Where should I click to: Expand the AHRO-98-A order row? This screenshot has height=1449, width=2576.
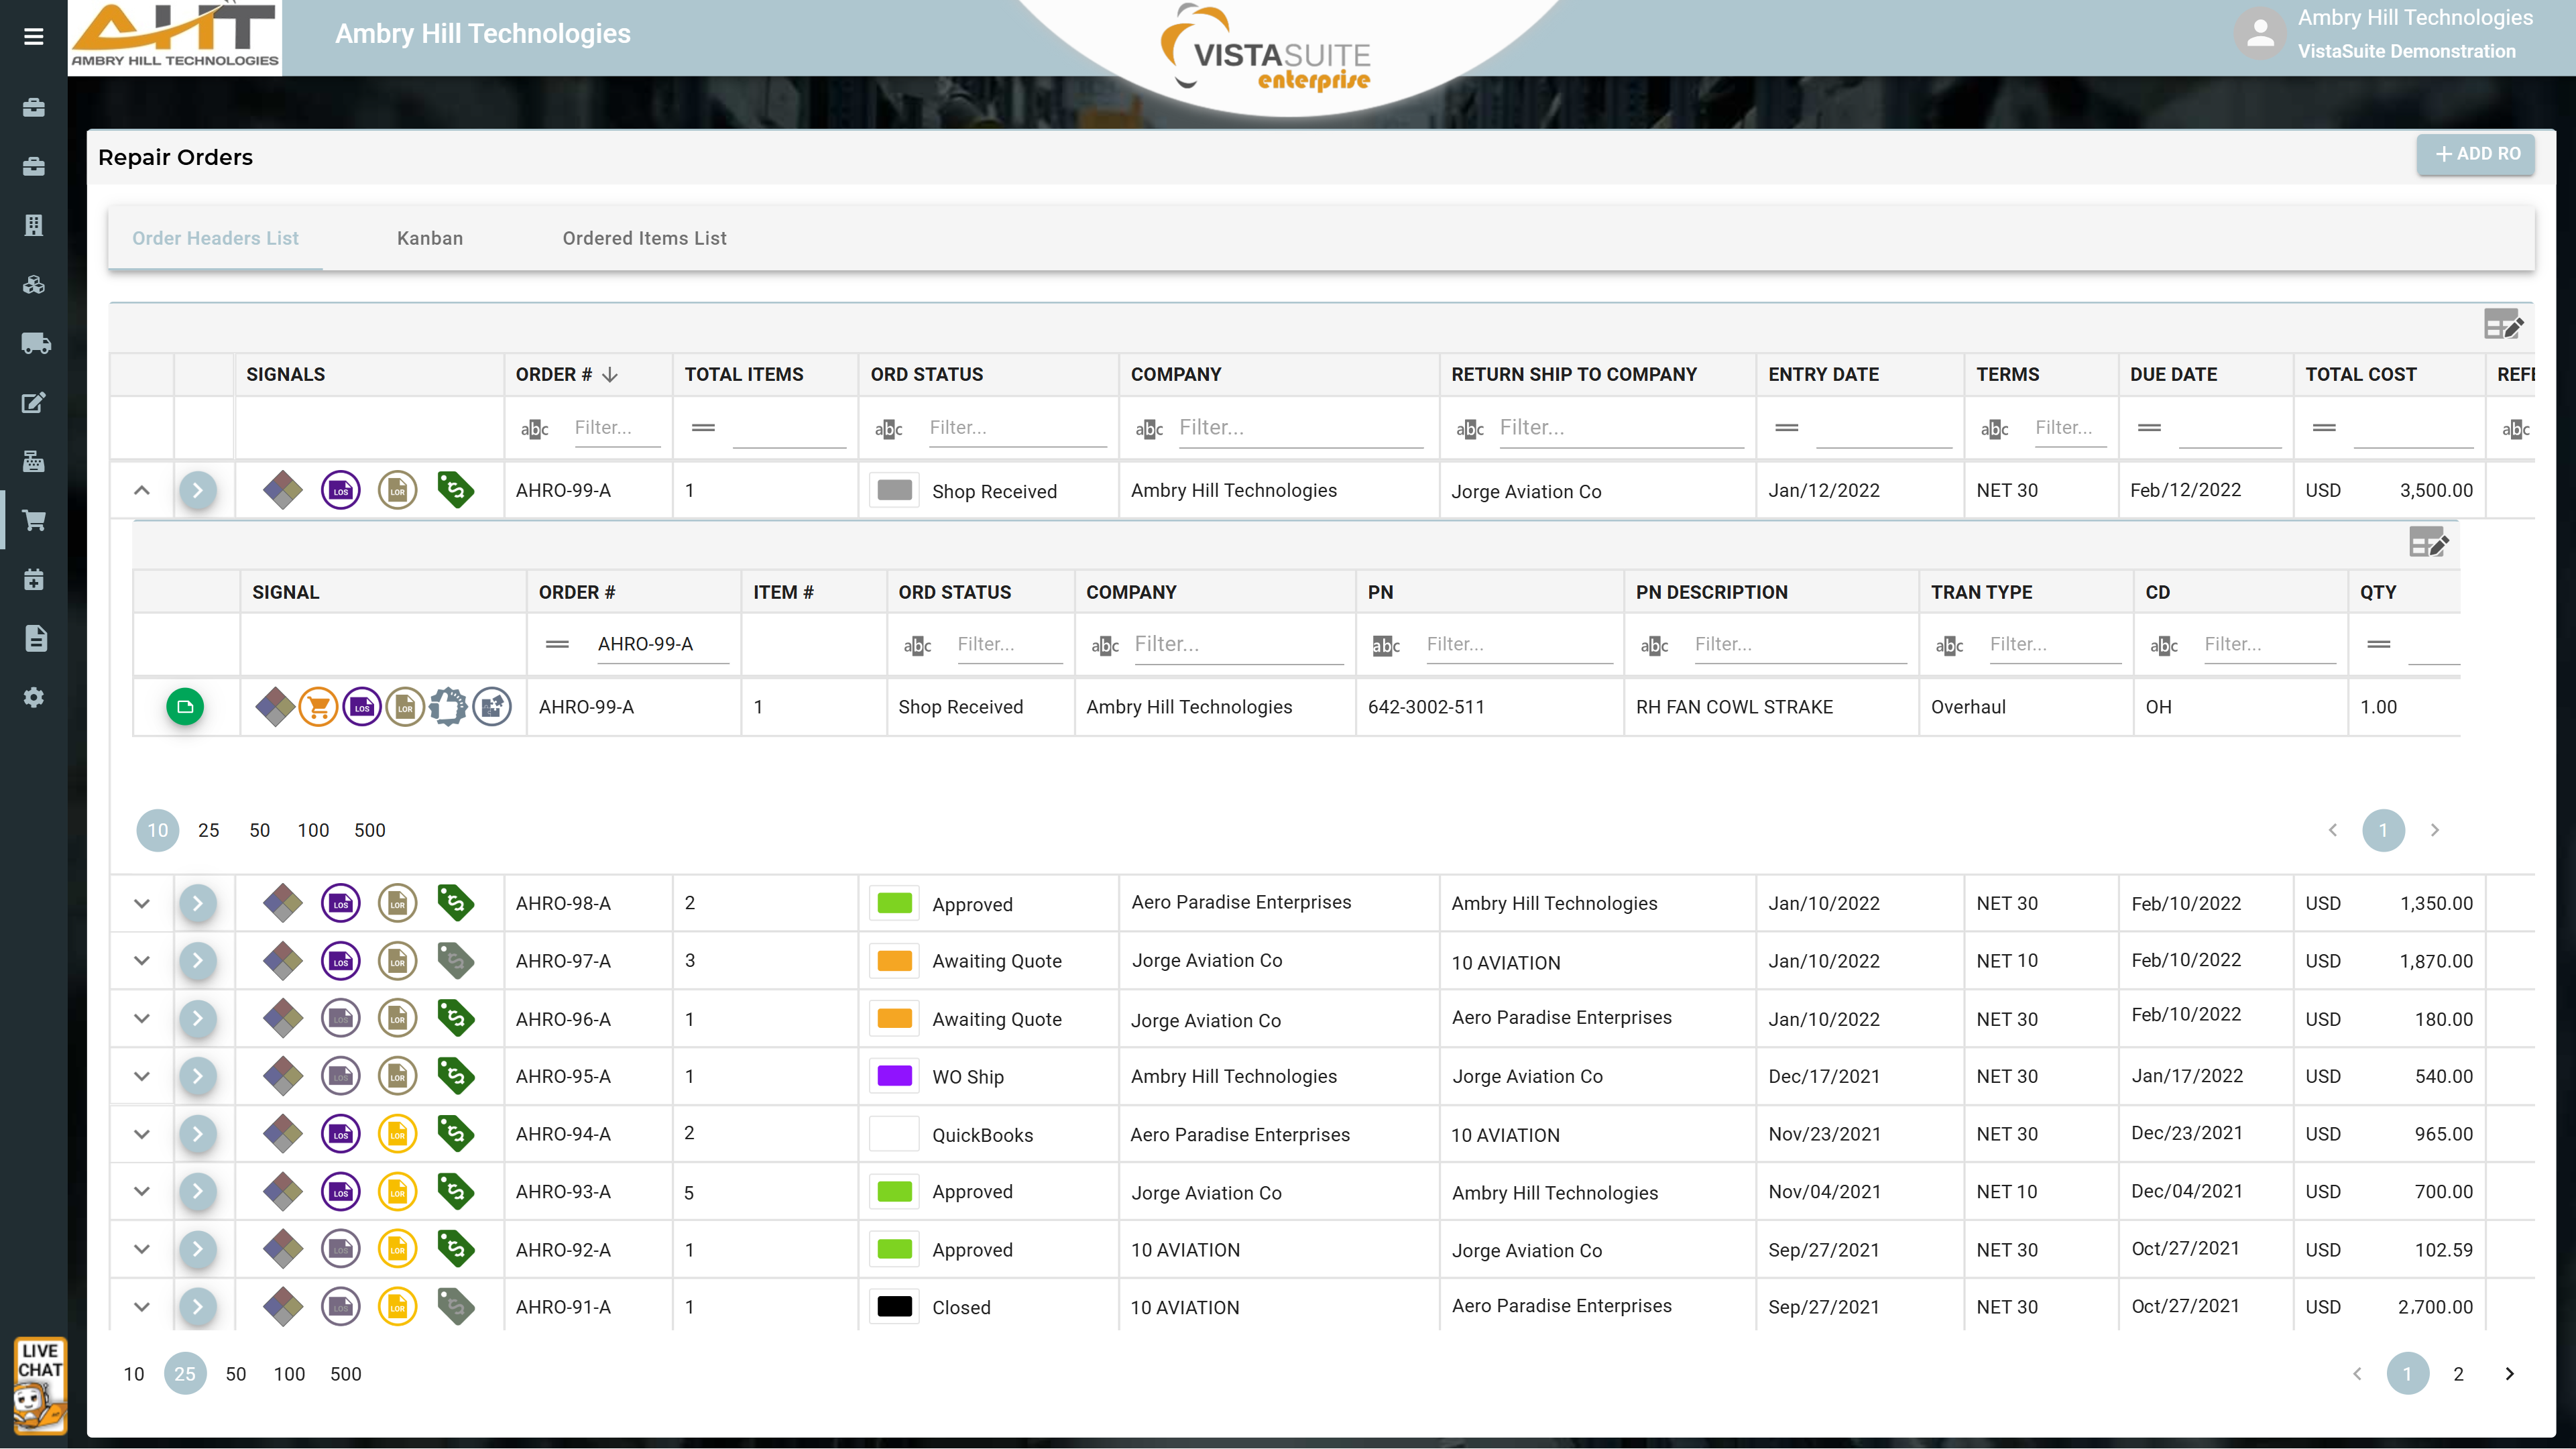142,904
